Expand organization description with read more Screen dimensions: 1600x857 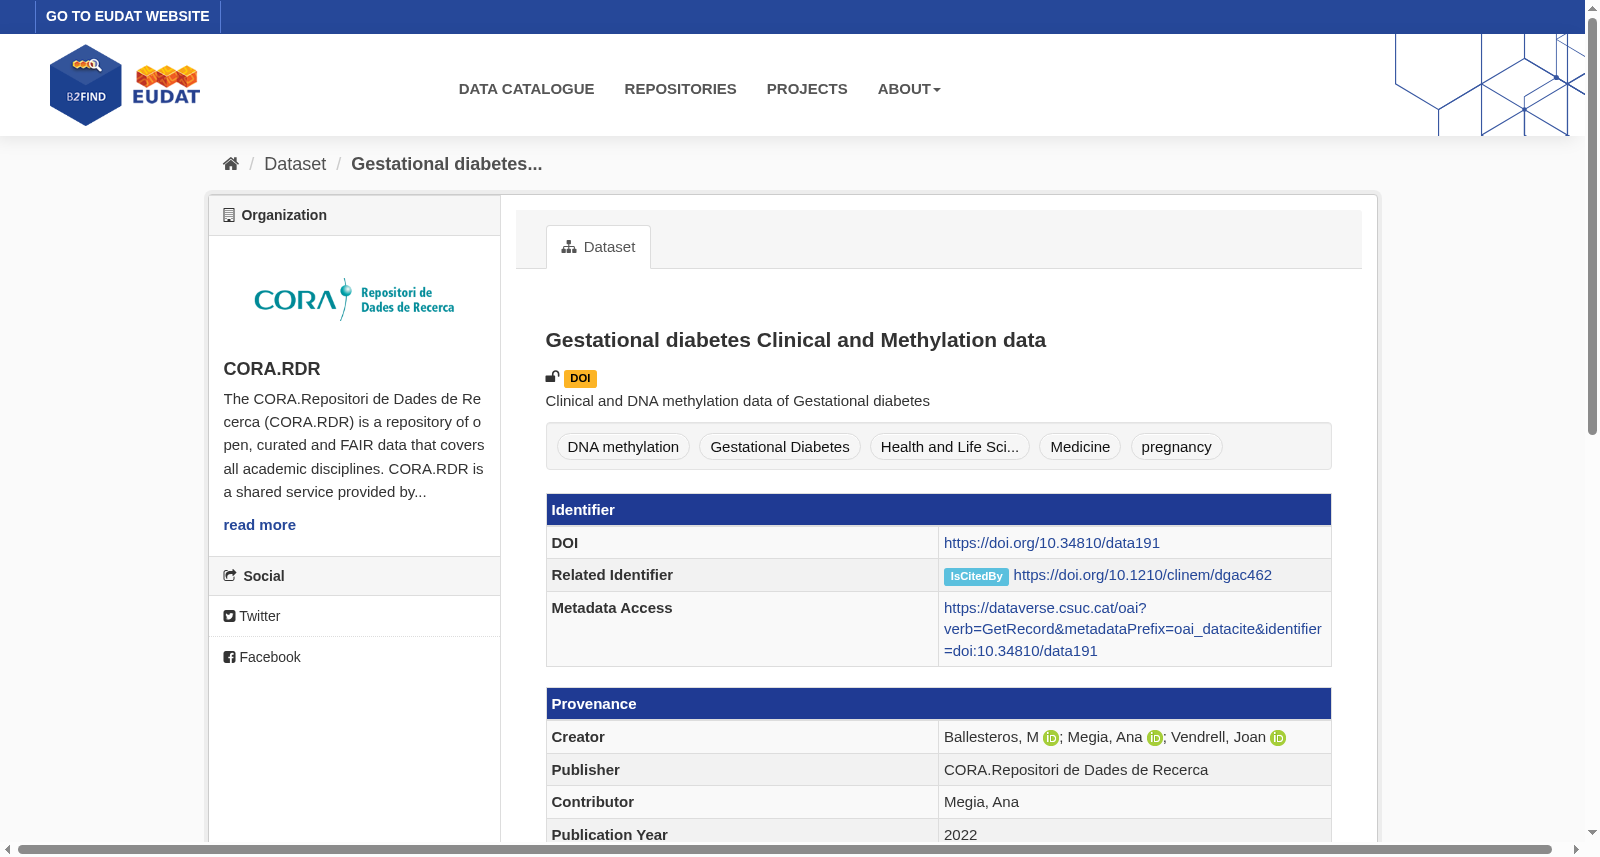[260, 525]
